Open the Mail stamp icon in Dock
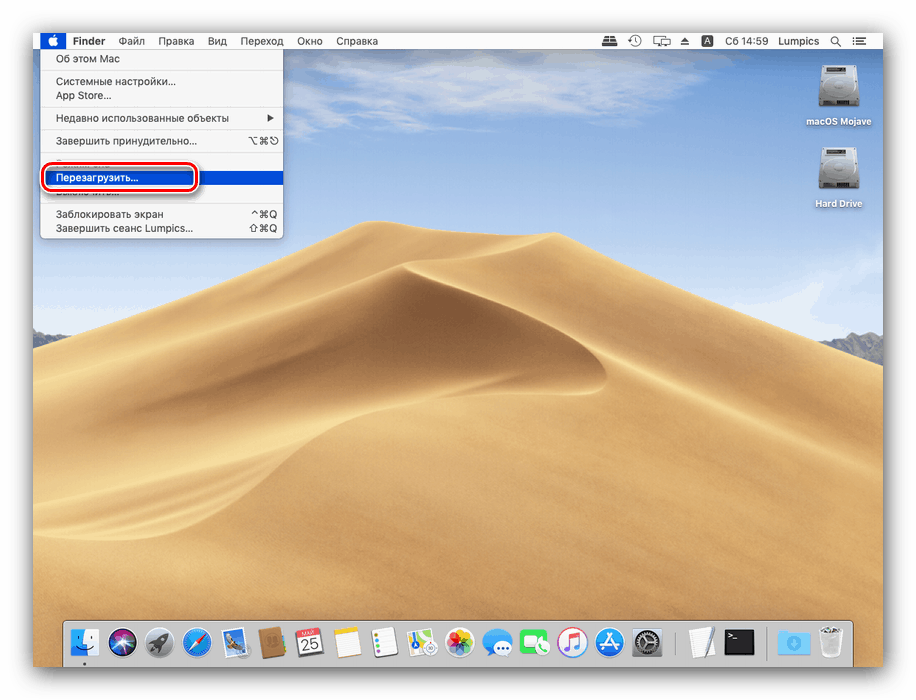The width and height of the screenshot is (916, 700). click(x=235, y=643)
